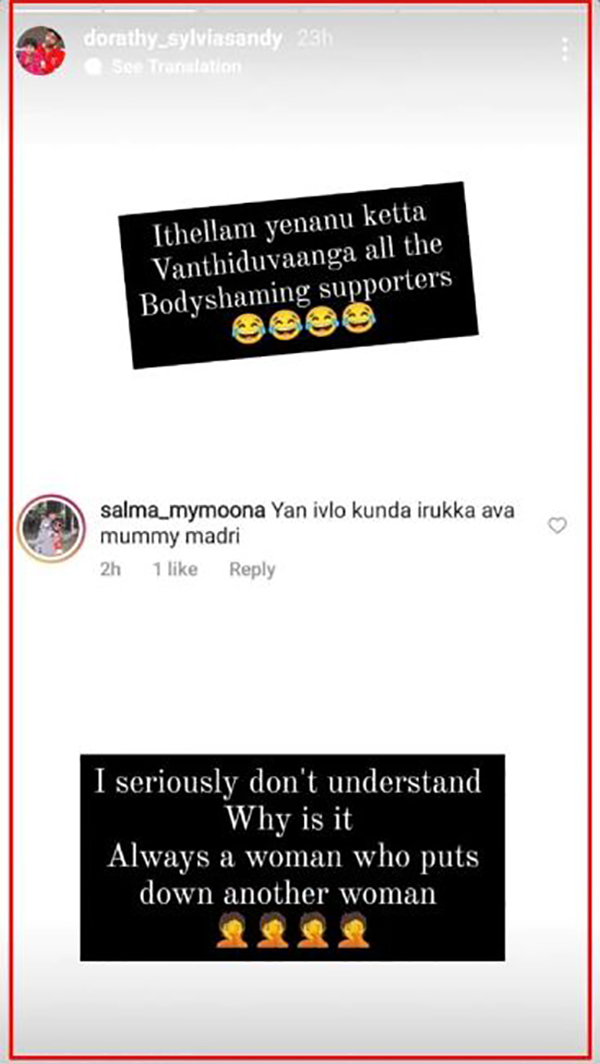Tap the facepalm emojis in the bottom sticker
The height and width of the screenshot is (1064, 600).
[x=293, y=930]
